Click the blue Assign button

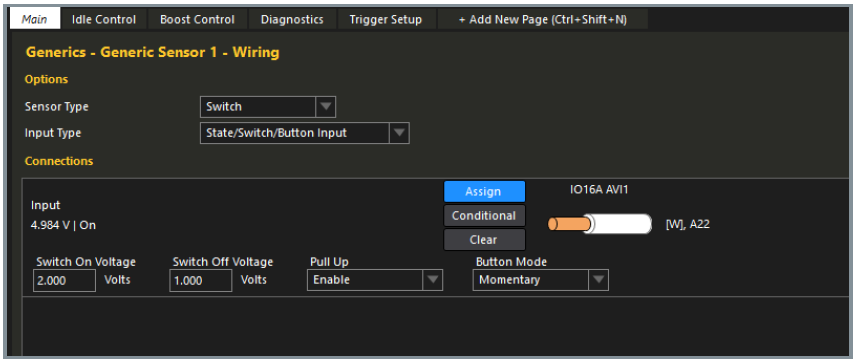(484, 192)
